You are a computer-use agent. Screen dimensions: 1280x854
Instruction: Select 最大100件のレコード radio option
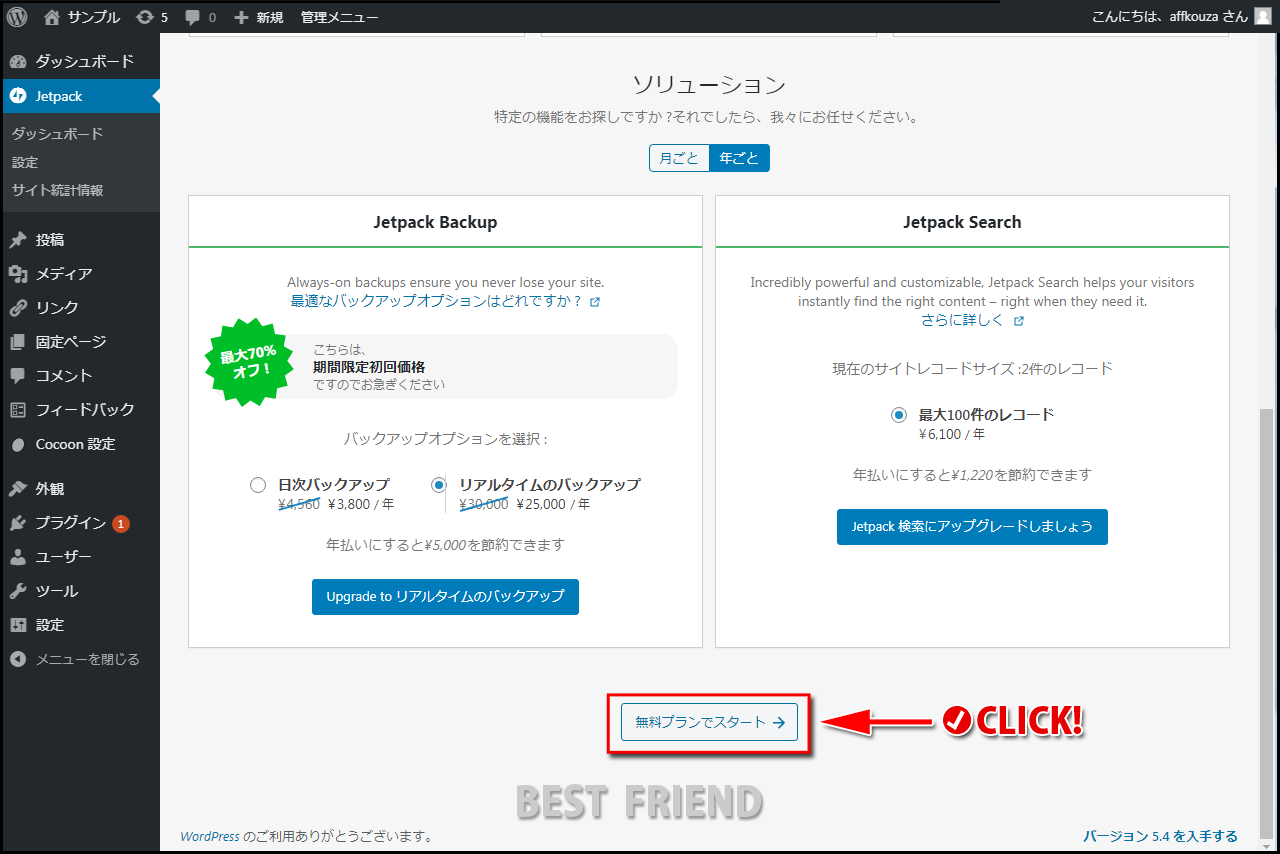899,415
